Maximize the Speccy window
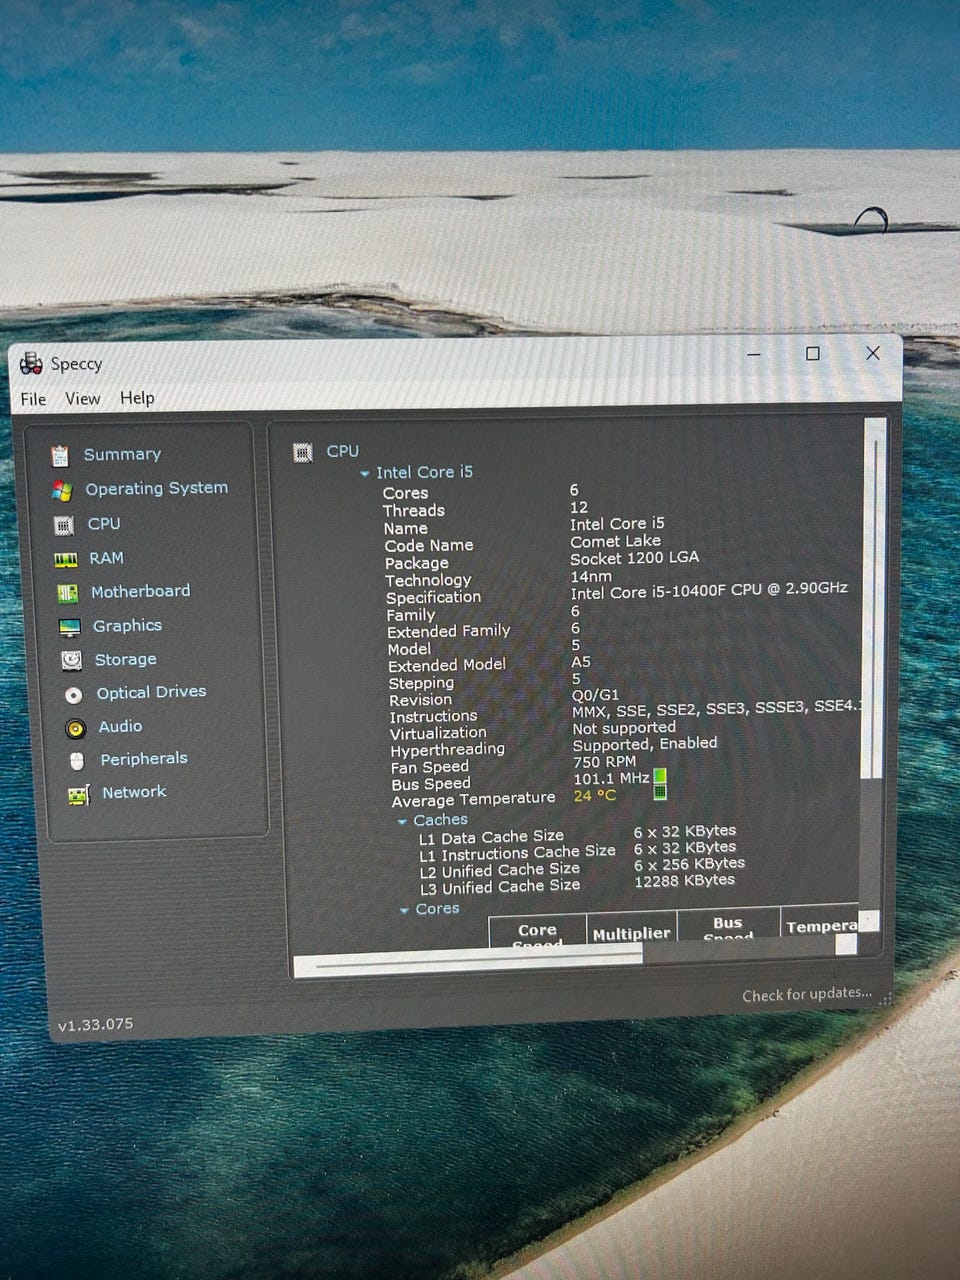The height and width of the screenshot is (1280, 960). [813, 354]
